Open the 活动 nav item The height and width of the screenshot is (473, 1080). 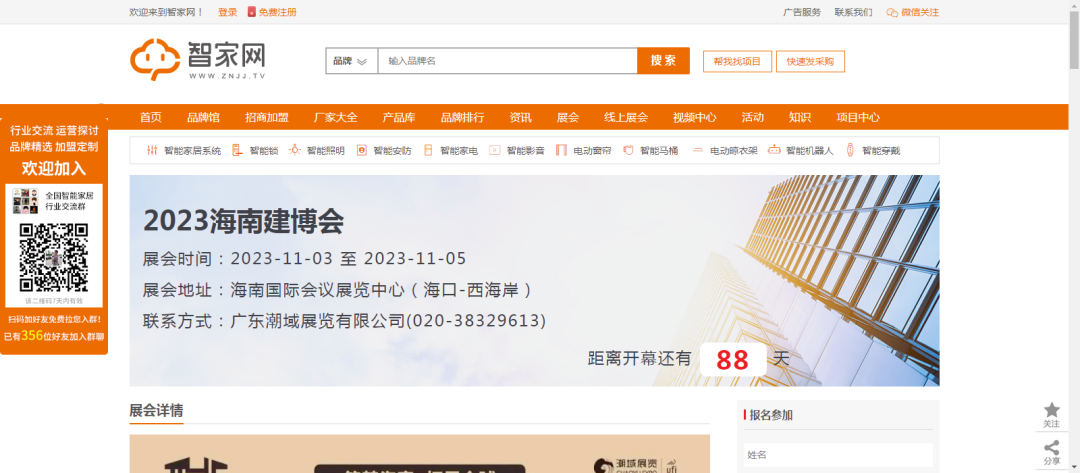(x=752, y=117)
